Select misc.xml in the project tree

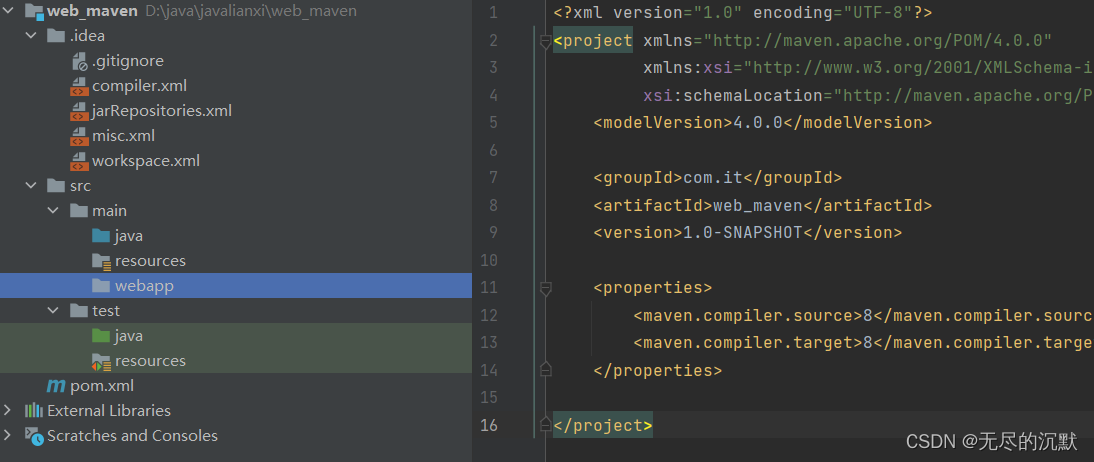(123, 136)
